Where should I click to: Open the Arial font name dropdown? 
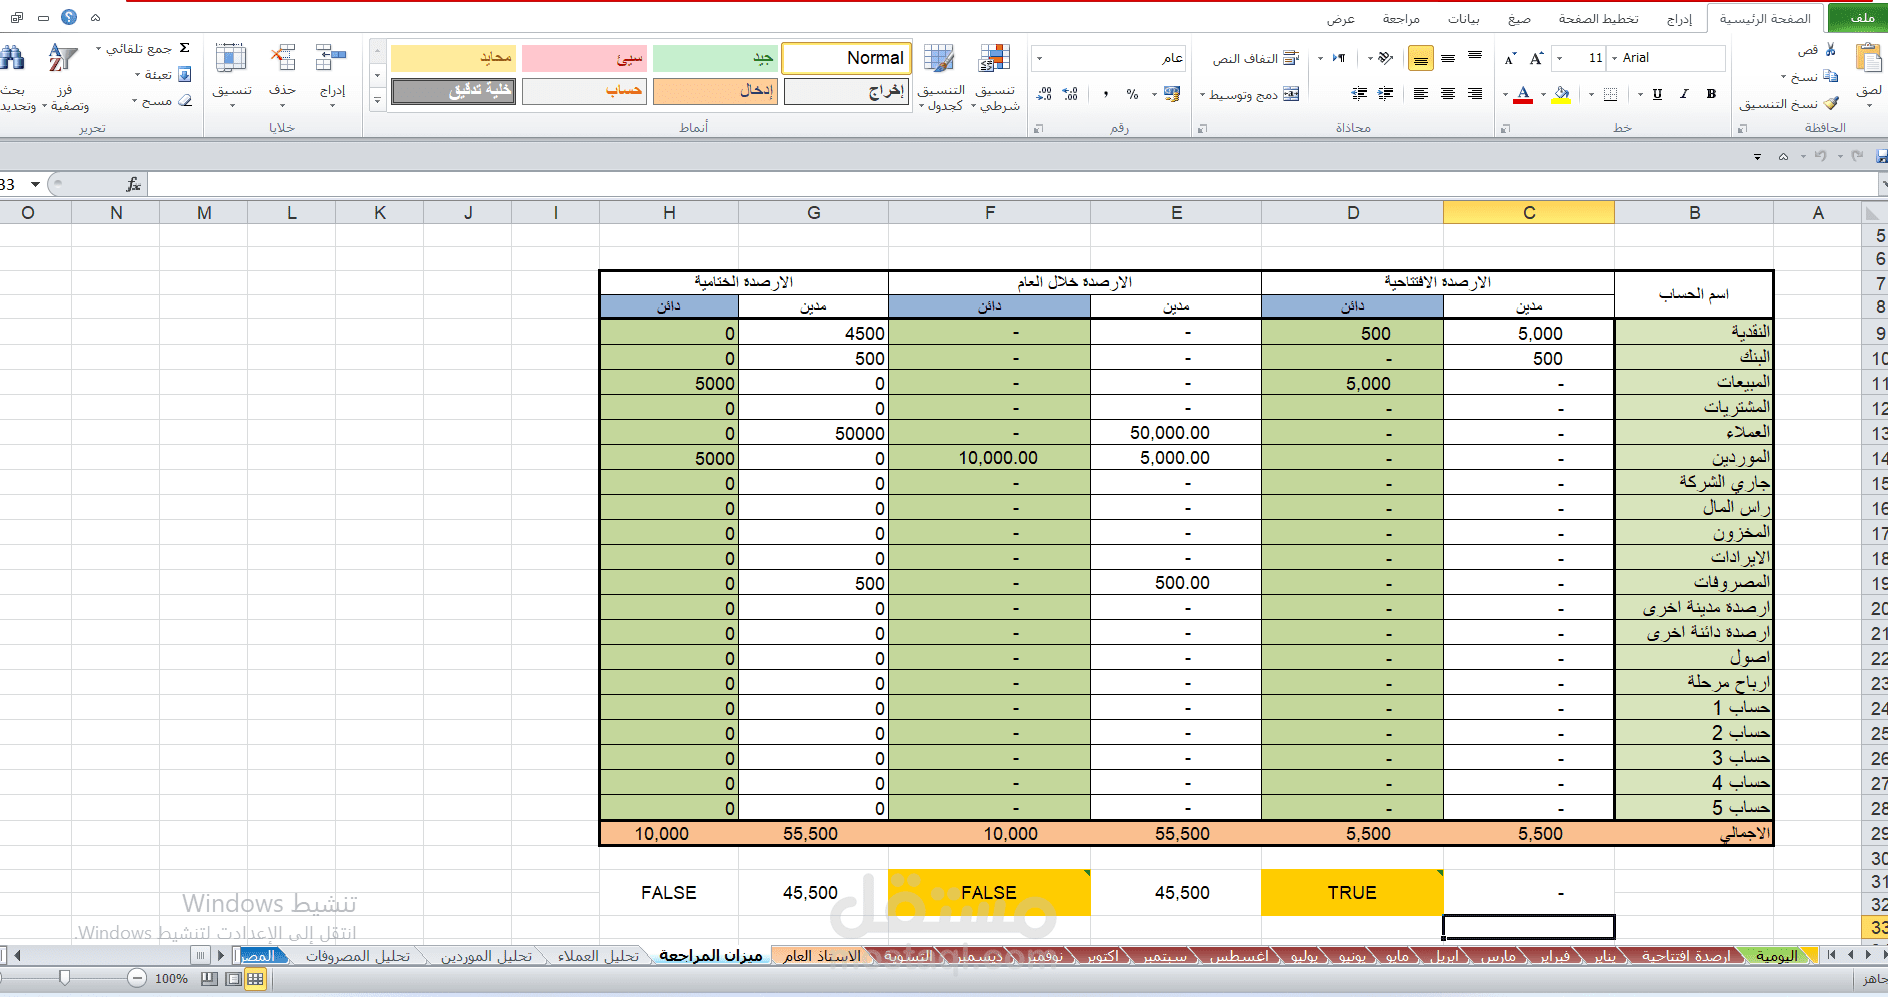click(x=1614, y=58)
